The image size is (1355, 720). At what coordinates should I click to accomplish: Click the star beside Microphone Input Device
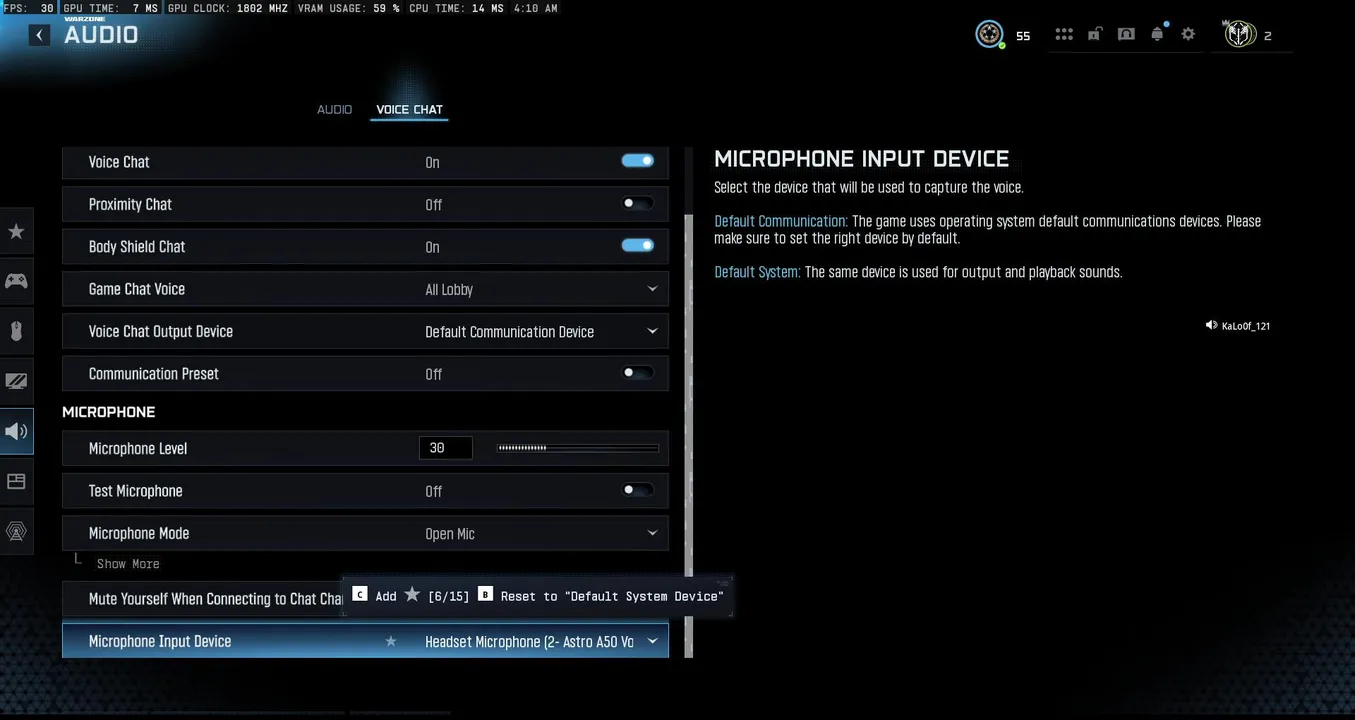click(x=391, y=641)
